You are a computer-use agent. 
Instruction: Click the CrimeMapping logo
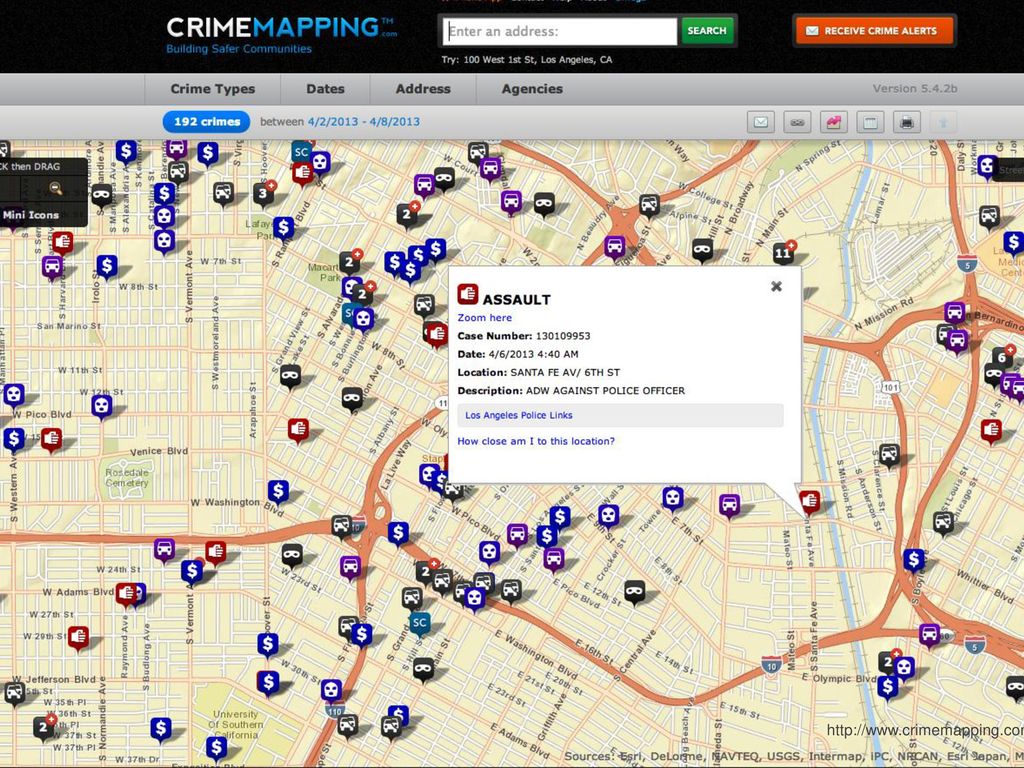(281, 35)
